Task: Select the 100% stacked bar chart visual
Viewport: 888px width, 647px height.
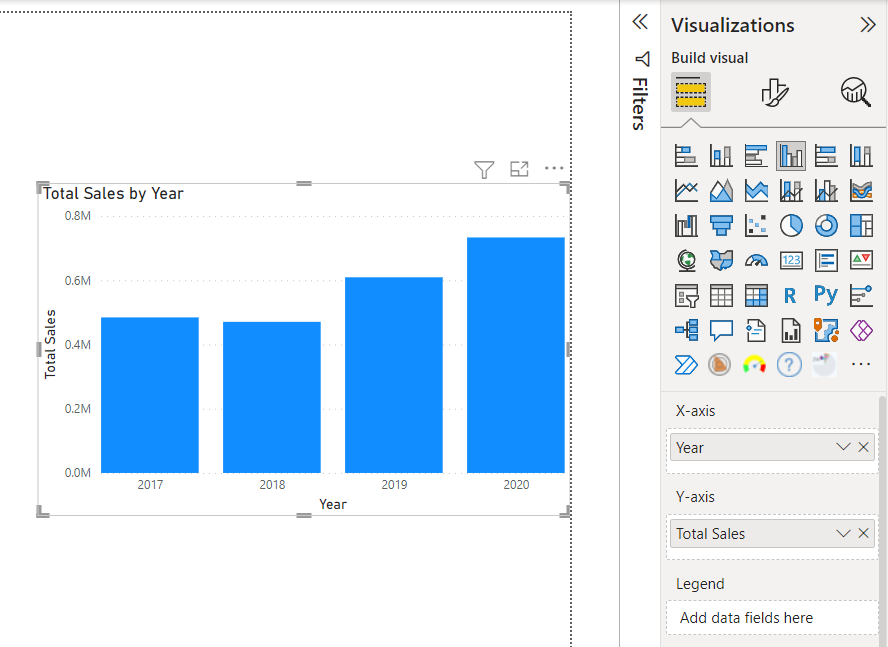Action: coord(826,155)
